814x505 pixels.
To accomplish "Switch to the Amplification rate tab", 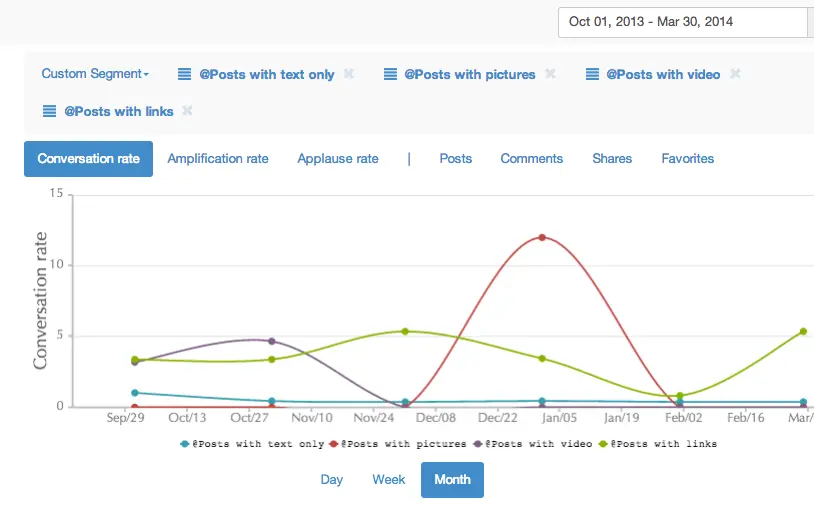I will (218, 158).
